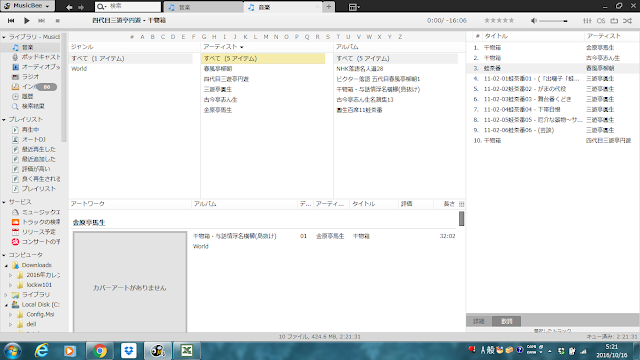
Task: Open the column chooser grid icon
Action: pyautogui.click(x=461, y=204)
